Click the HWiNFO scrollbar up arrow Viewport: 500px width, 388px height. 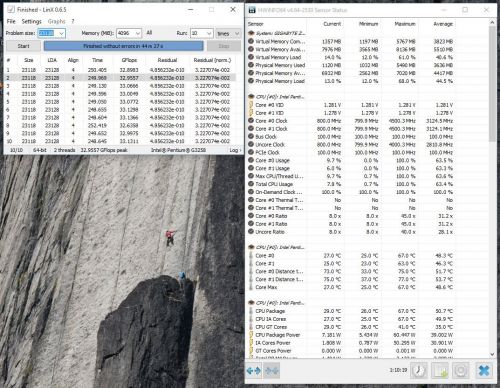click(492, 22)
